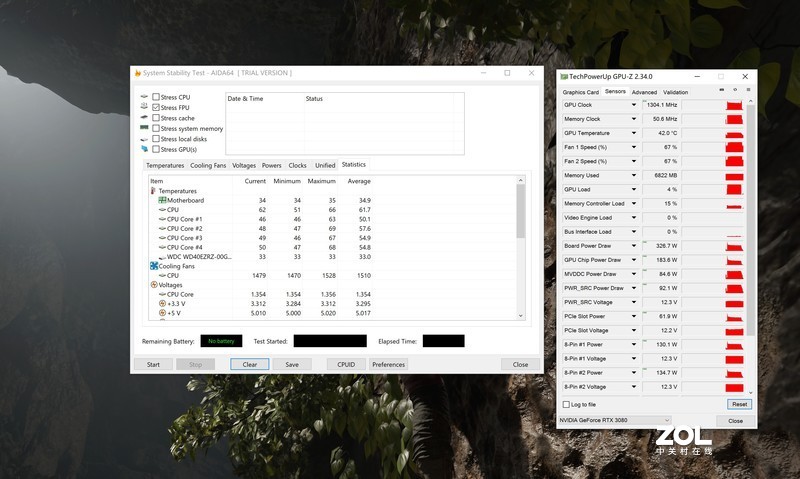800x479 pixels.
Task: Enable the Log to file checkbox
Action: point(567,404)
